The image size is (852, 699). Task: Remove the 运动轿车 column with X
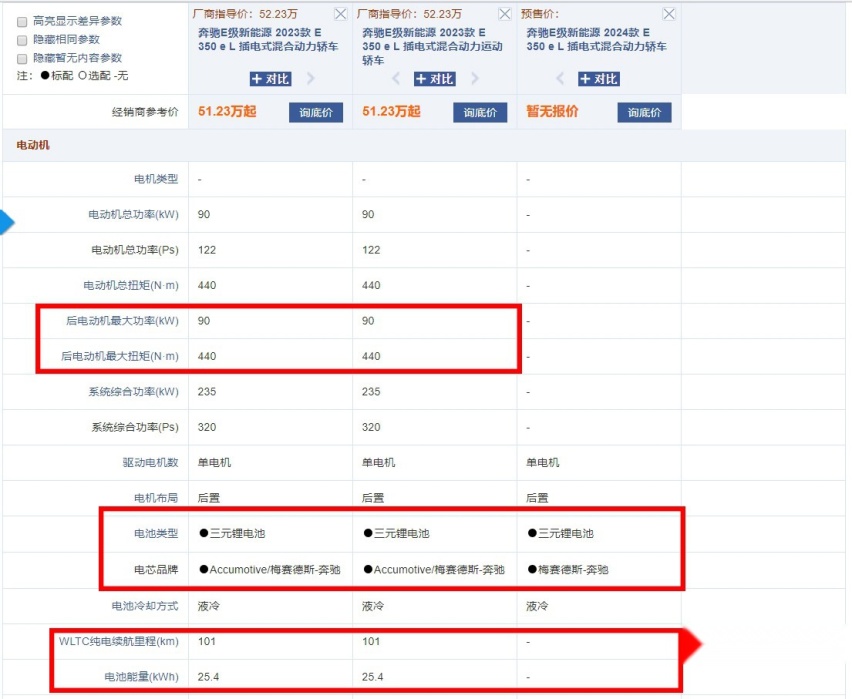point(505,14)
